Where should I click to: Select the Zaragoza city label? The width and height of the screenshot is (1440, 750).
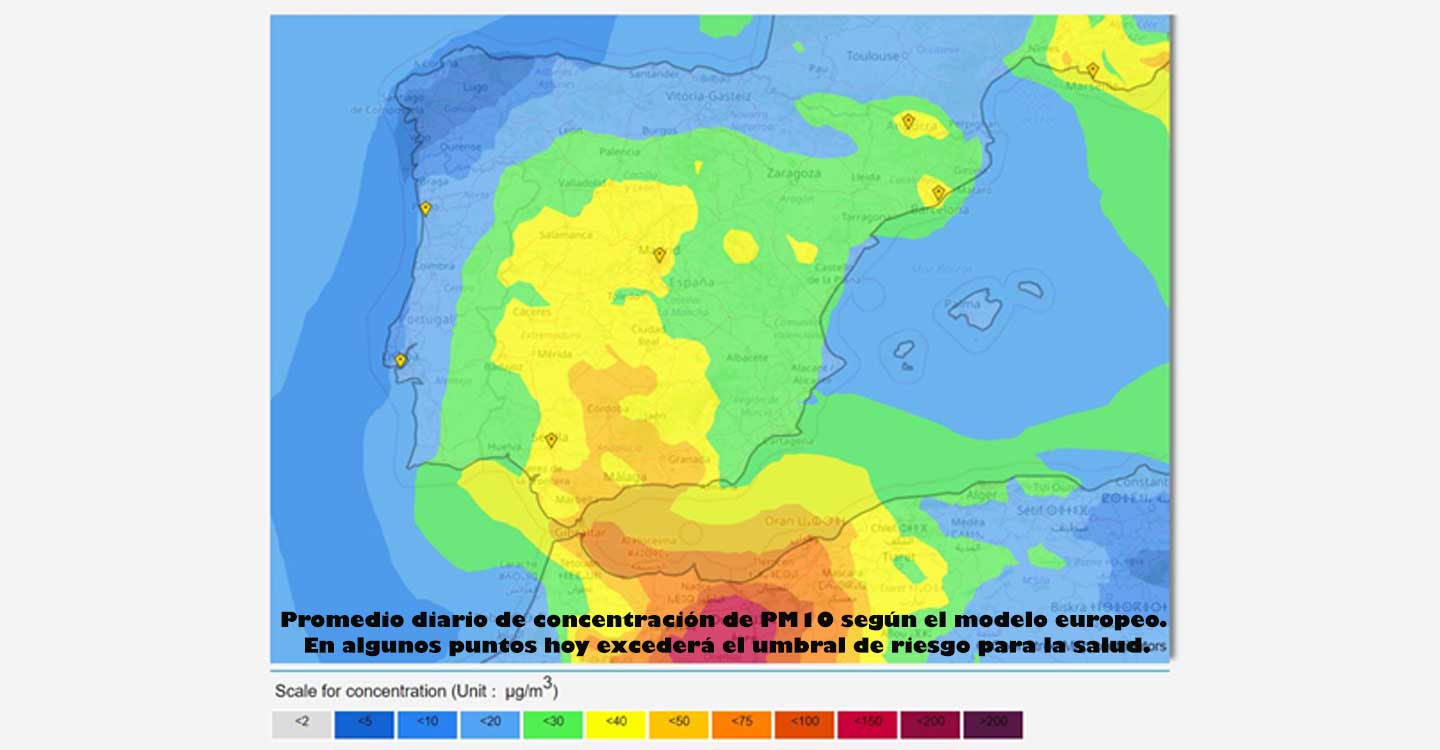click(x=793, y=173)
